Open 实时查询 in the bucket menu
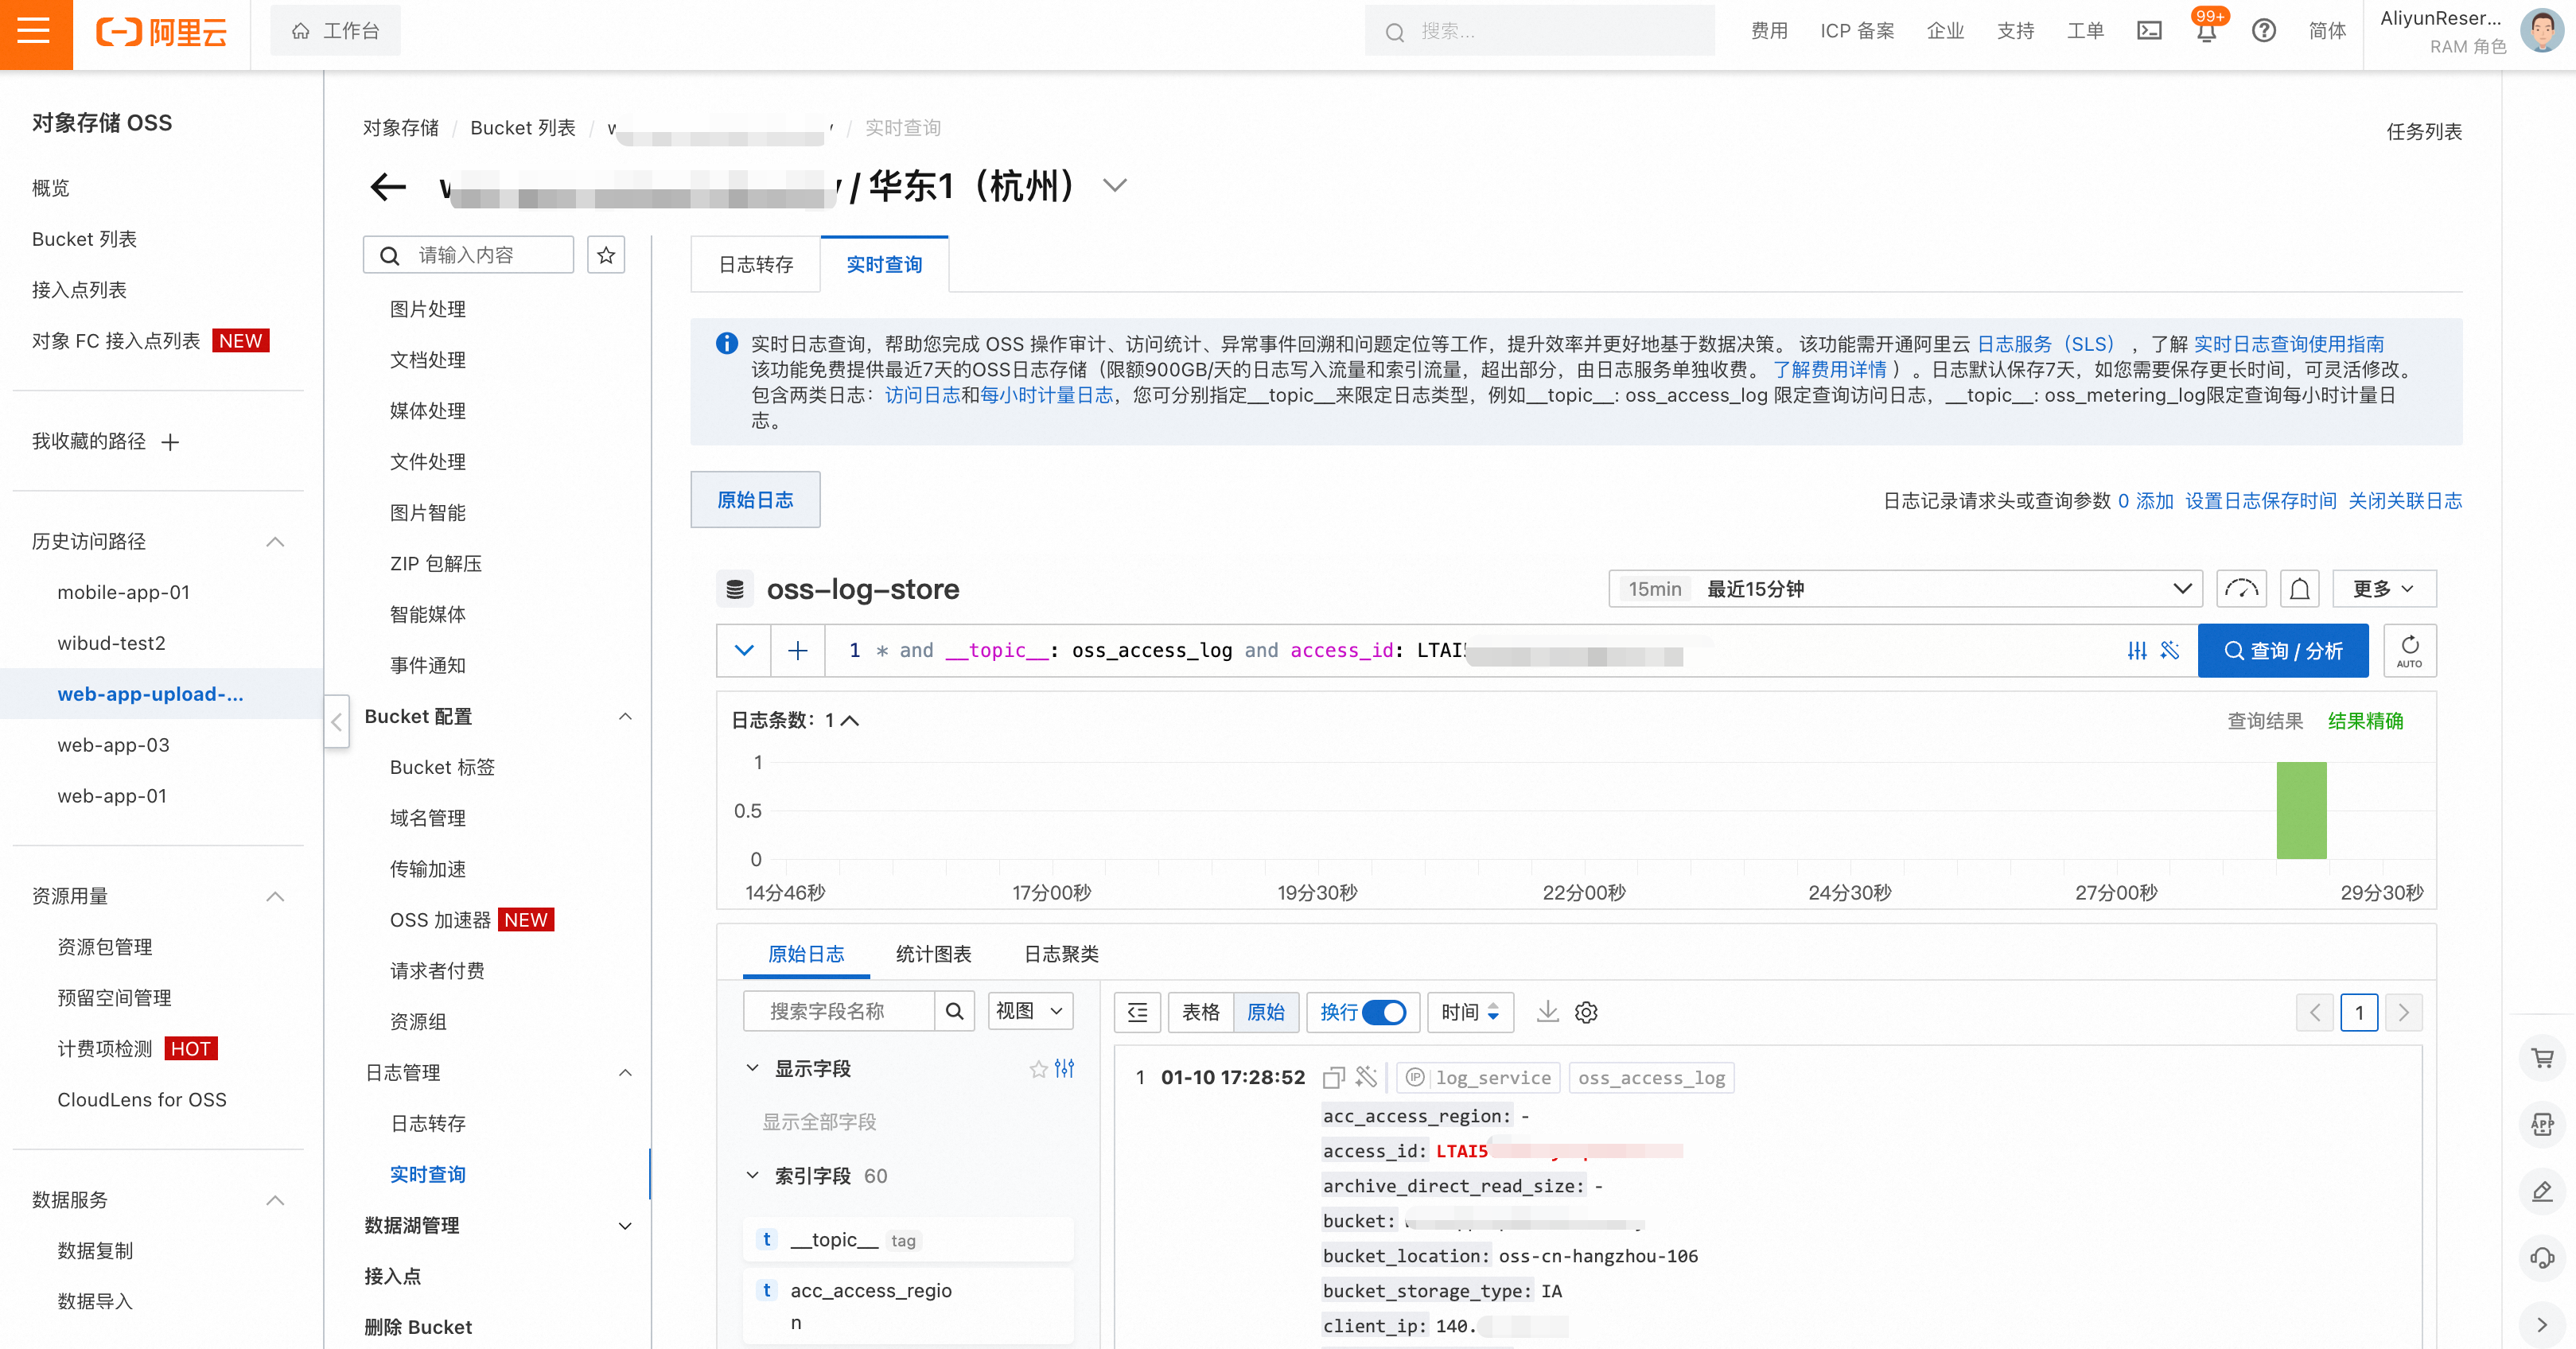The width and height of the screenshot is (2576, 1349). pyautogui.click(x=428, y=1175)
